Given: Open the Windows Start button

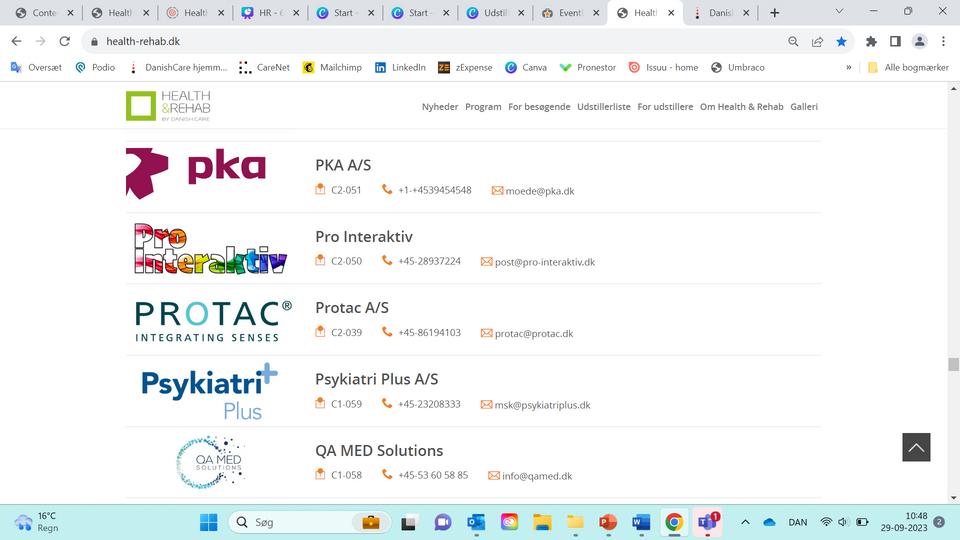Looking at the screenshot, I should (209, 522).
